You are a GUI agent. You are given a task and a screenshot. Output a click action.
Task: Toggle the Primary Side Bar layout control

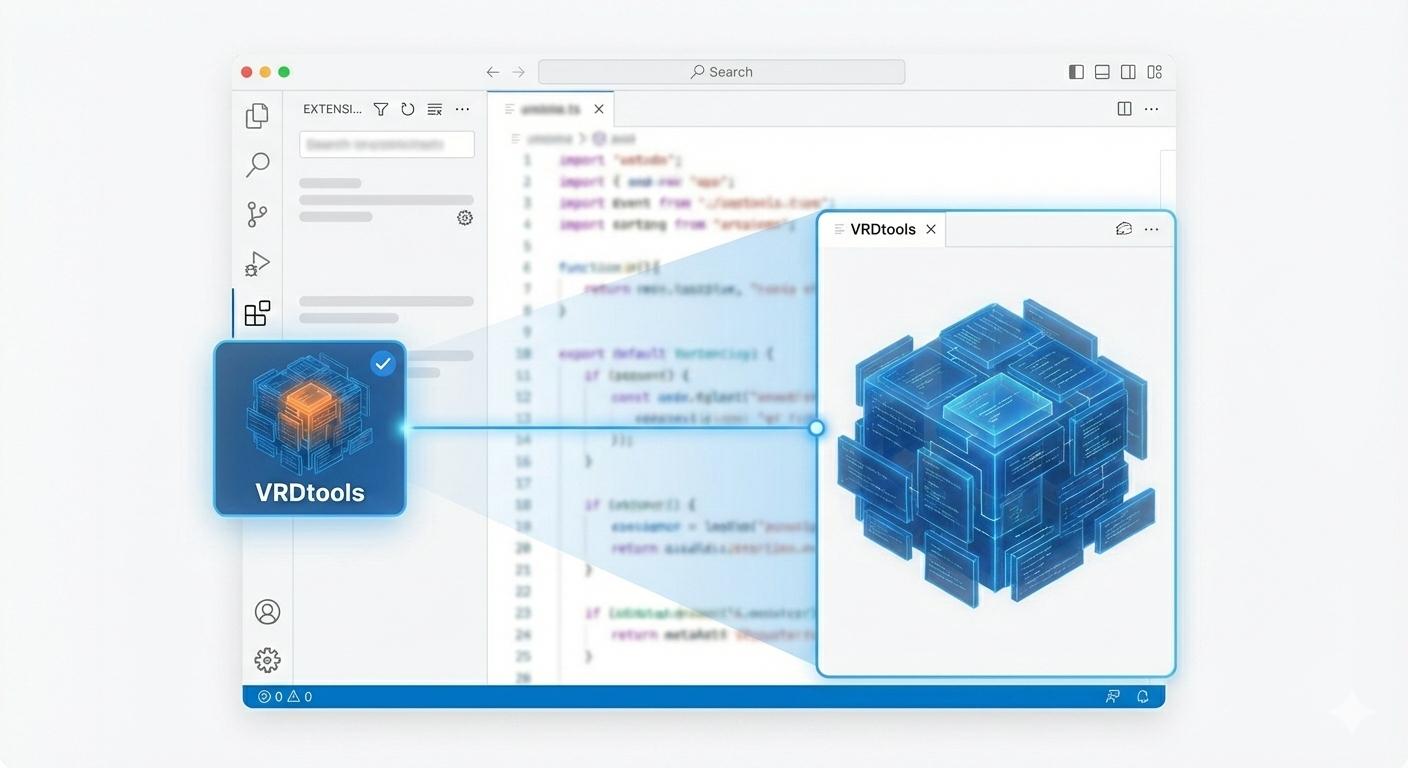[x=1076, y=71]
